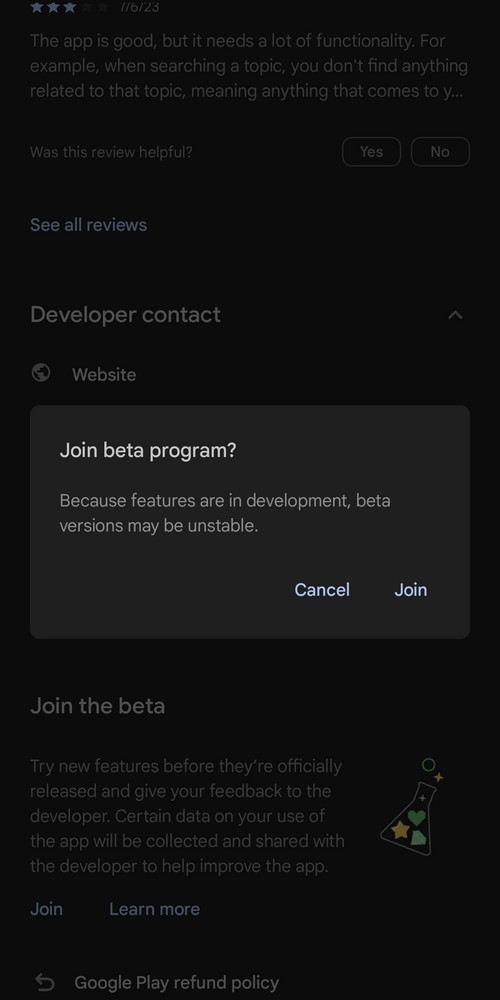500x1000 pixels.
Task: Click the globe icon beside Website
Action: tap(41, 373)
